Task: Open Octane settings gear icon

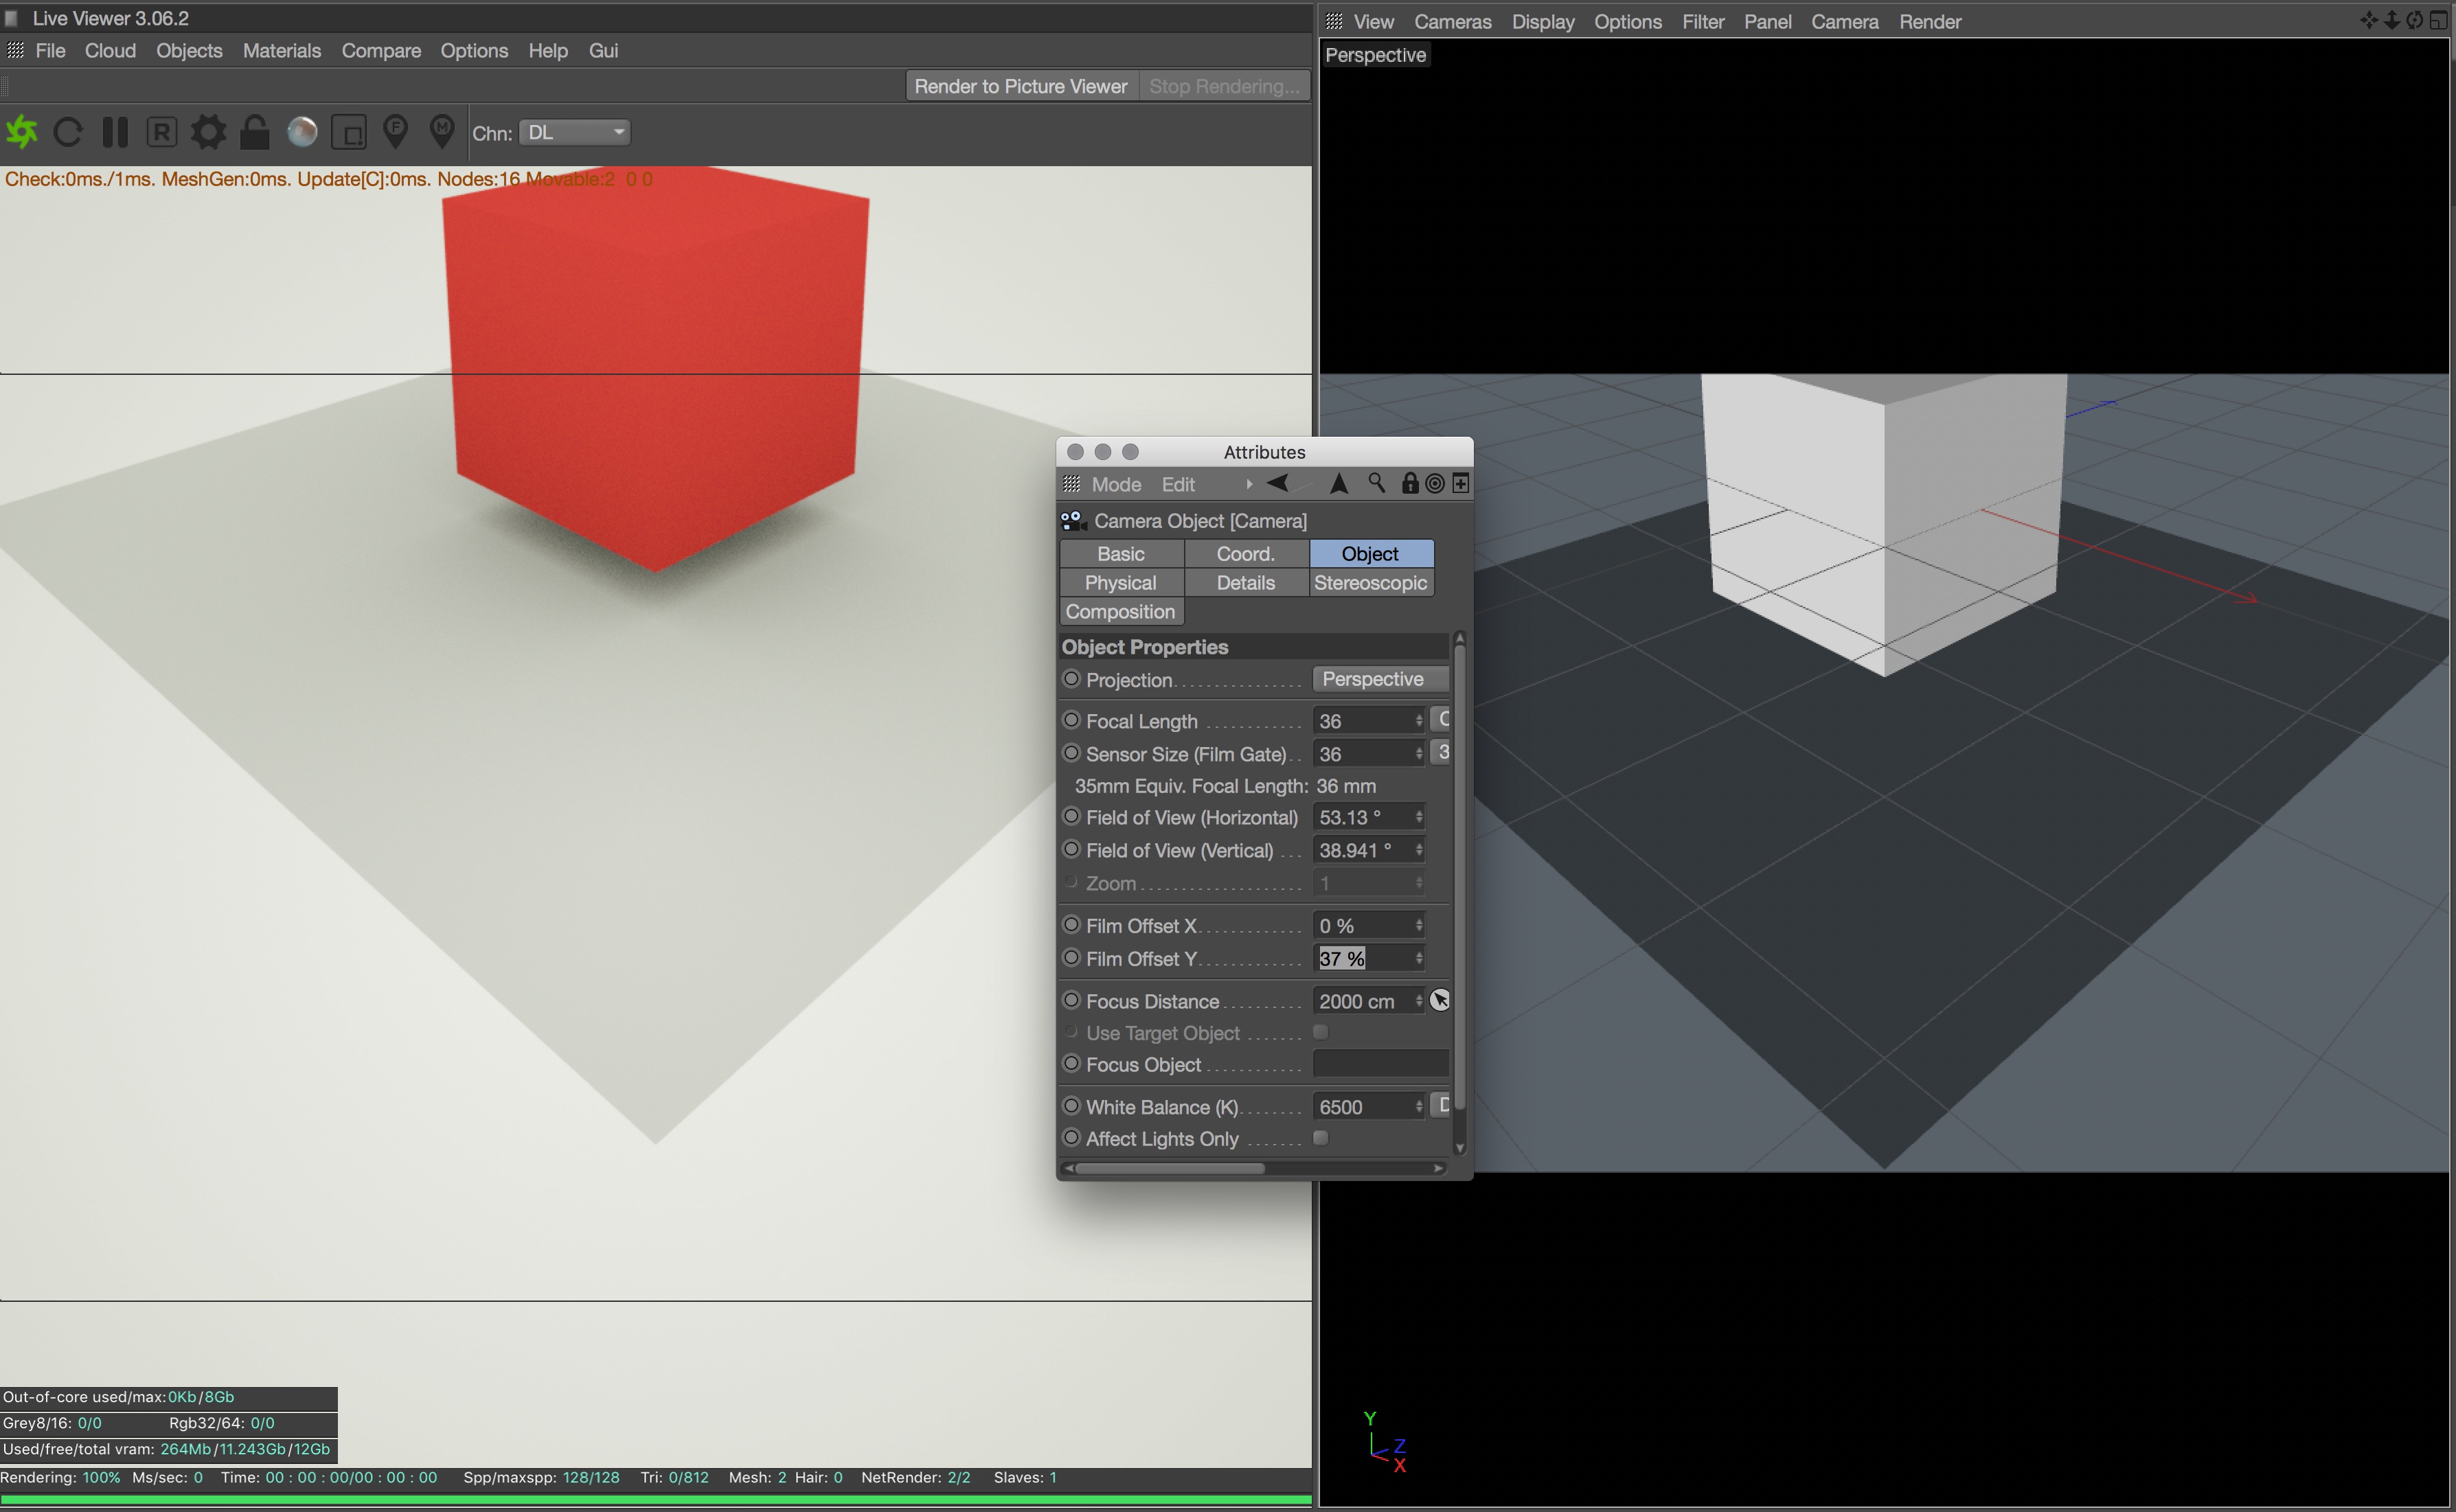Action: pos(208,132)
